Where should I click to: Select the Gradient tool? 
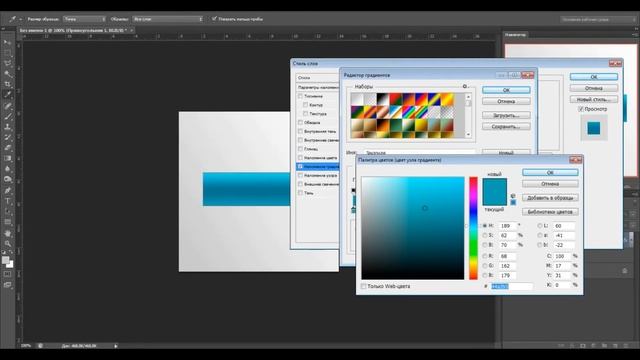pyautogui.click(x=7, y=158)
